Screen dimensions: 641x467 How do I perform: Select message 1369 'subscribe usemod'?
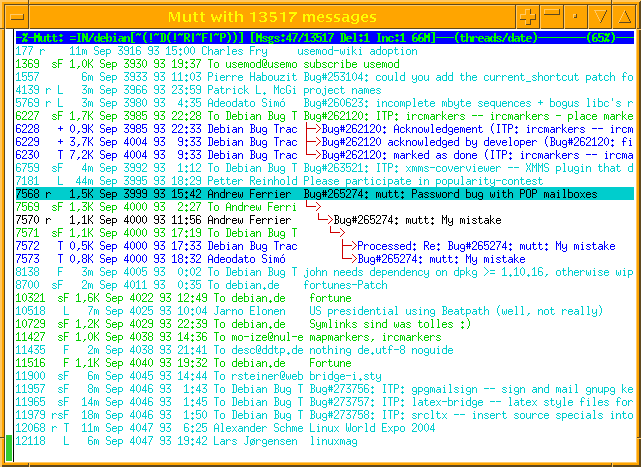pos(325,64)
